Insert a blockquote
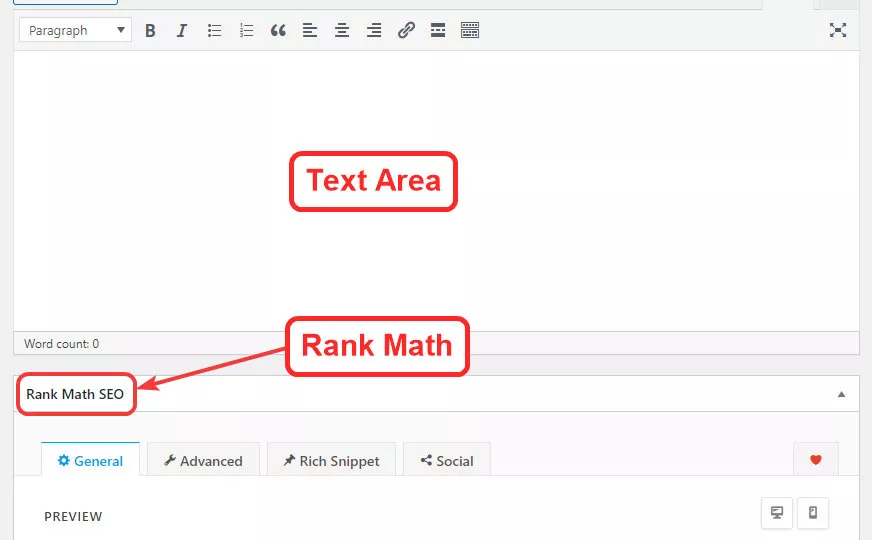Viewport: 872px width, 540px height. click(x=278, y=30)
